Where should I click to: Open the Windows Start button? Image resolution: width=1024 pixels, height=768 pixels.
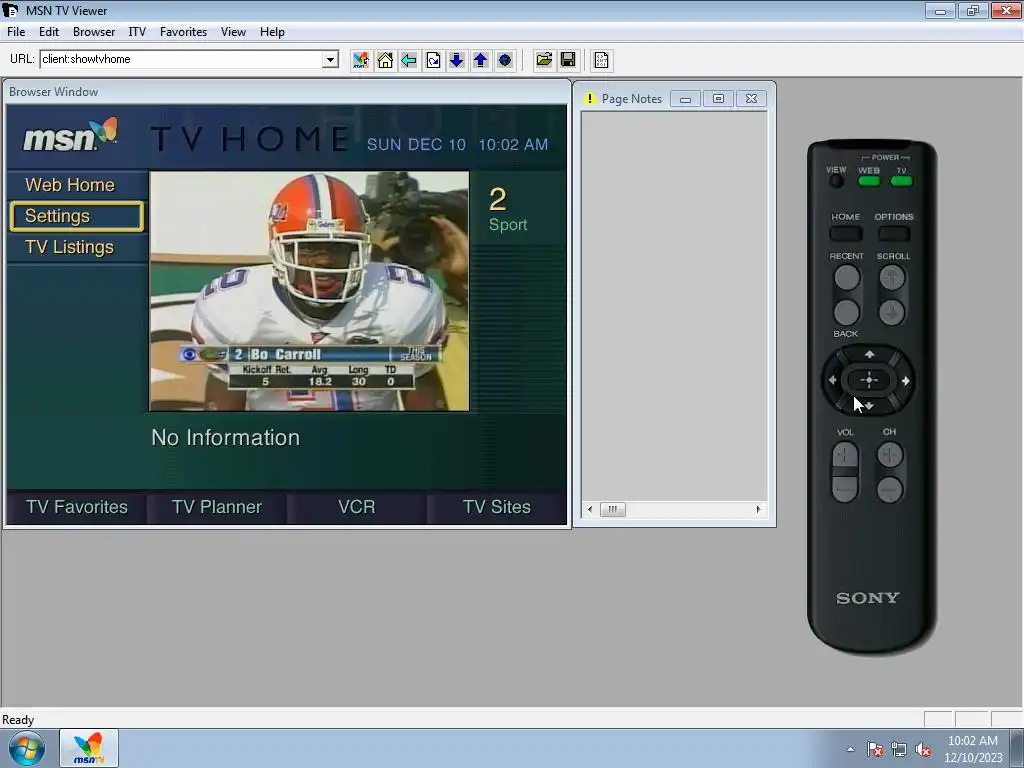[x=27, y=748]
